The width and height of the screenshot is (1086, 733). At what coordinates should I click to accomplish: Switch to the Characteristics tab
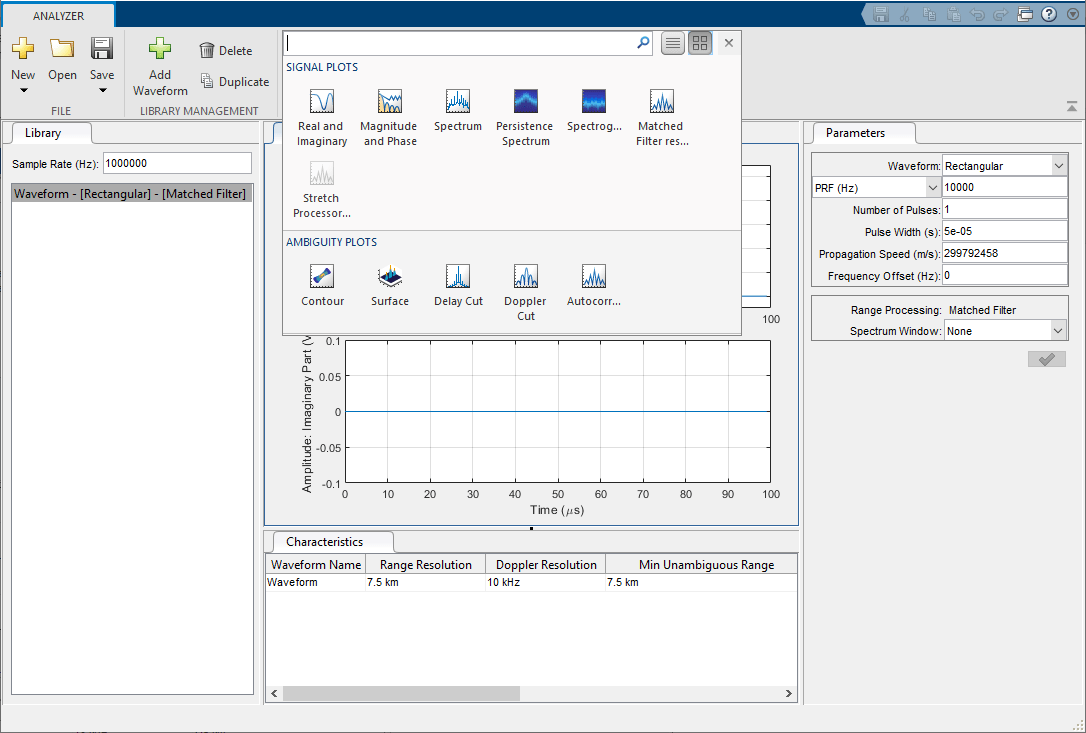tap(331, 541)
